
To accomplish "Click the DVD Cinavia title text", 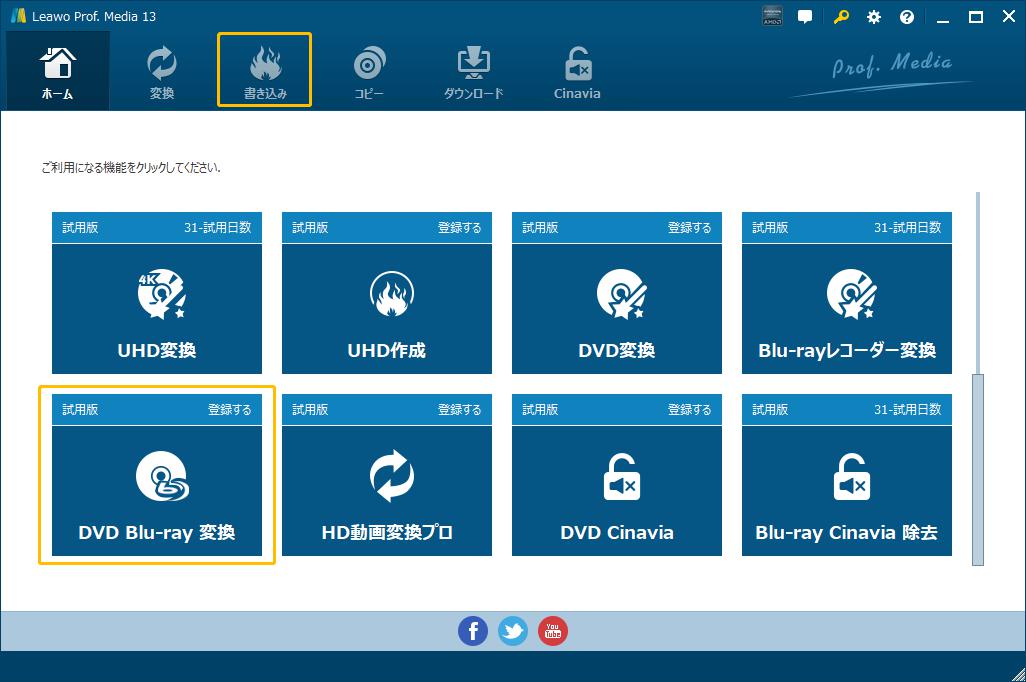I will pos(617,533).
